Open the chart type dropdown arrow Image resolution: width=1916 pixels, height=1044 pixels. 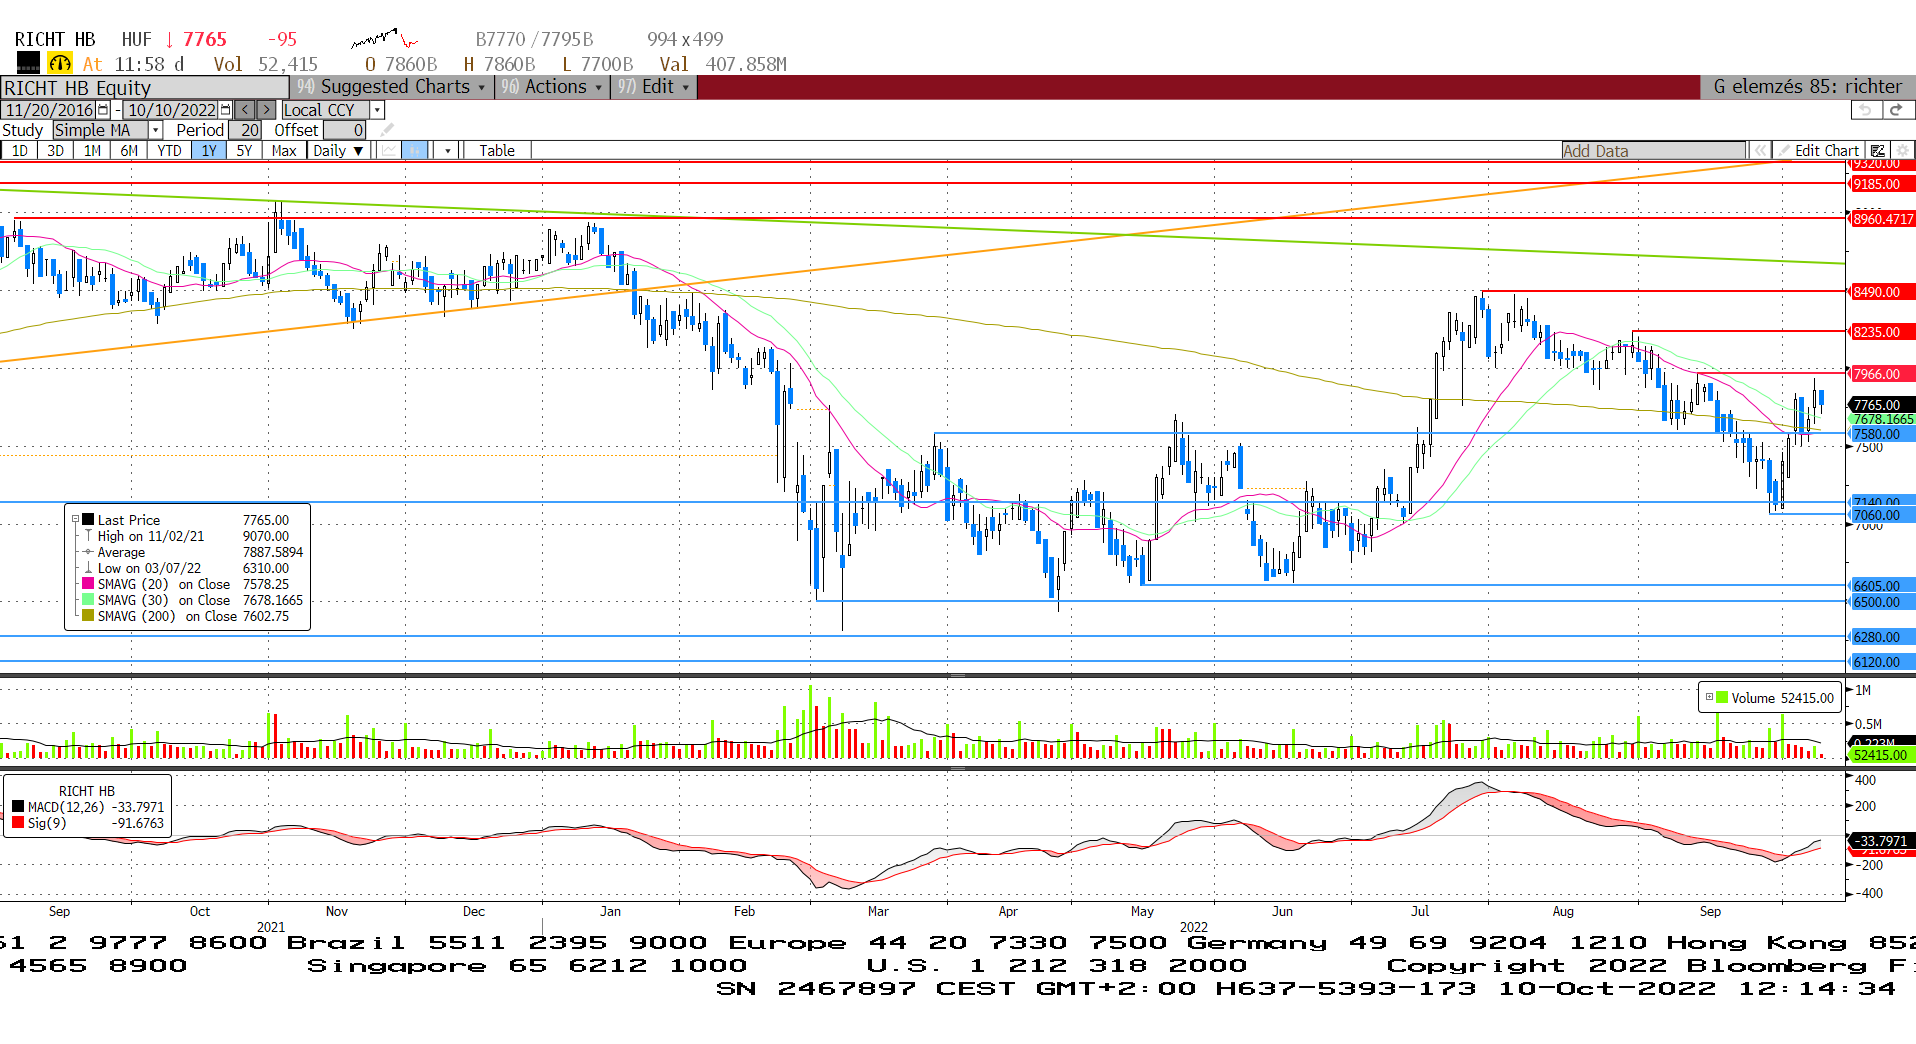pos(448,151)
